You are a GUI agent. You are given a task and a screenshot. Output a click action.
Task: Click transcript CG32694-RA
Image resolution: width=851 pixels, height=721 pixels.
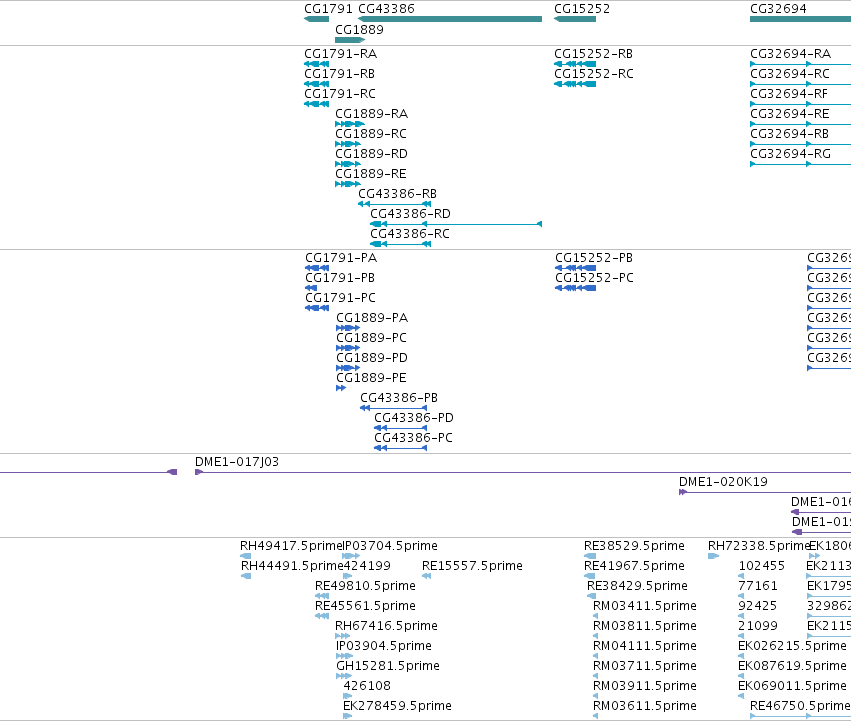click(790, 54)
